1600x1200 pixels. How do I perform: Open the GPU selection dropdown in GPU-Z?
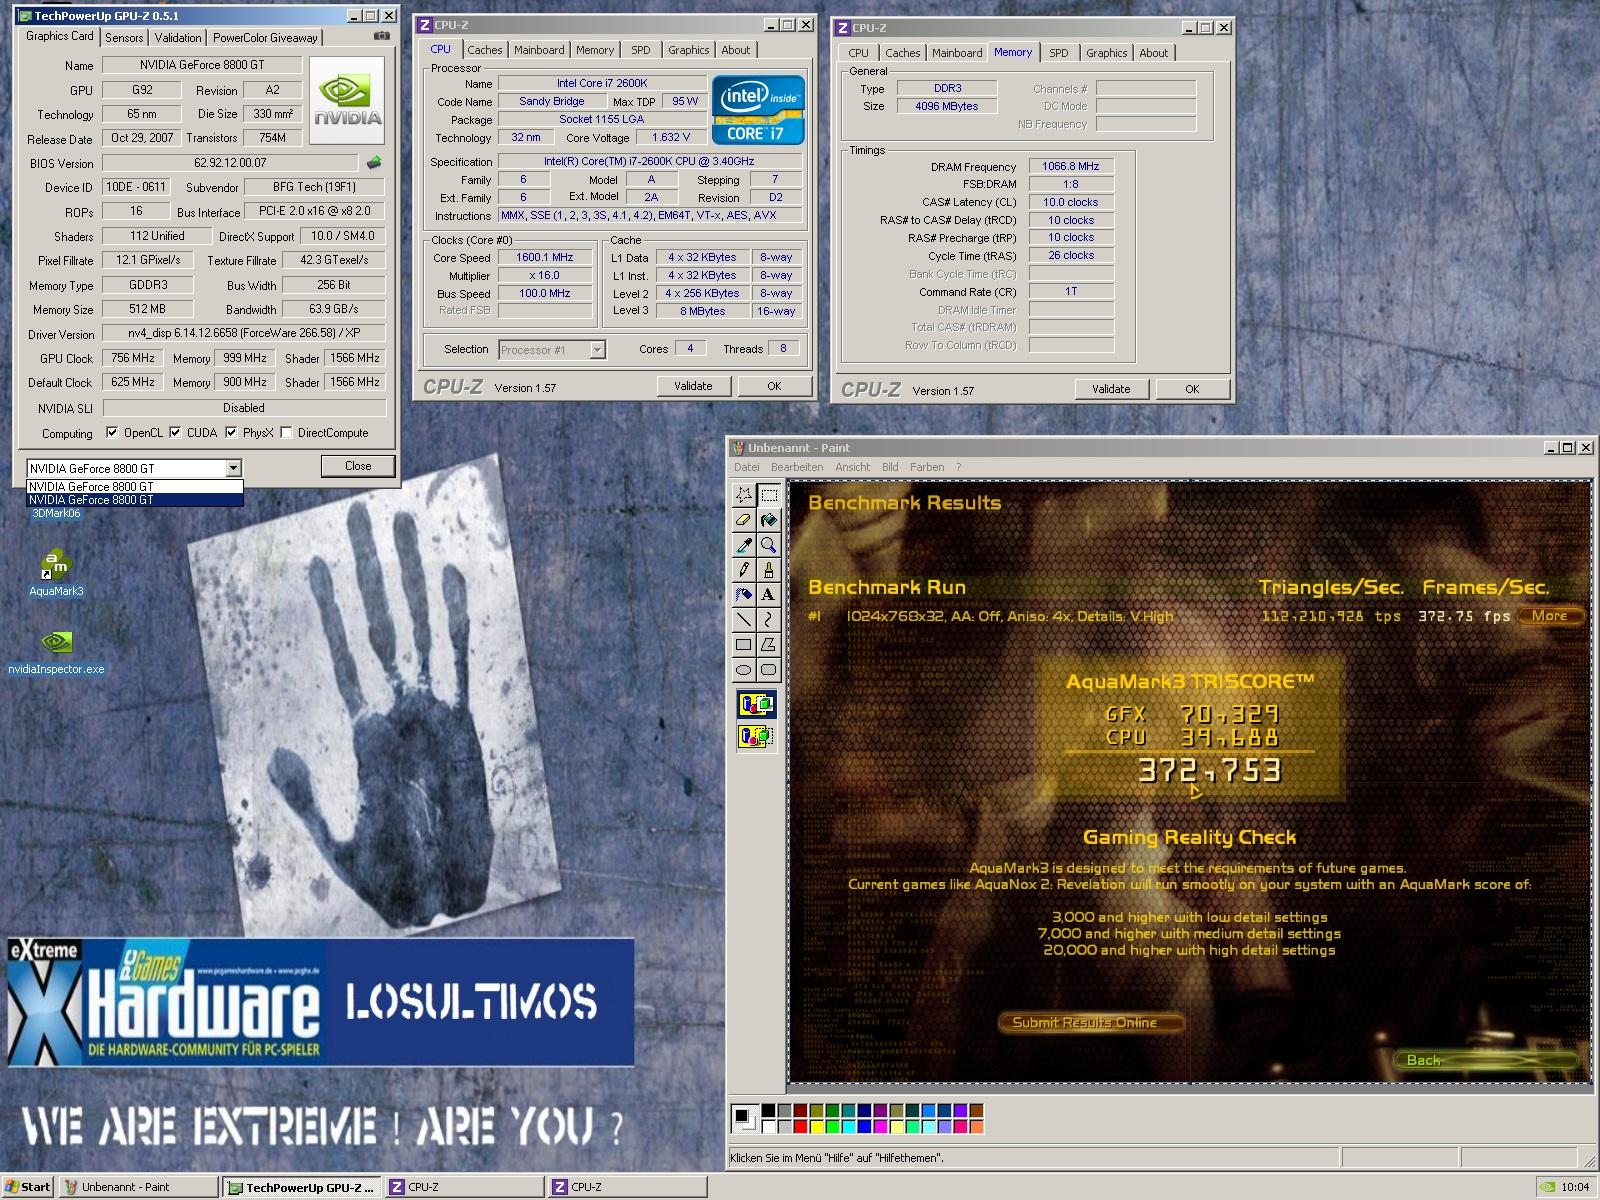click(x=233, y=468)
